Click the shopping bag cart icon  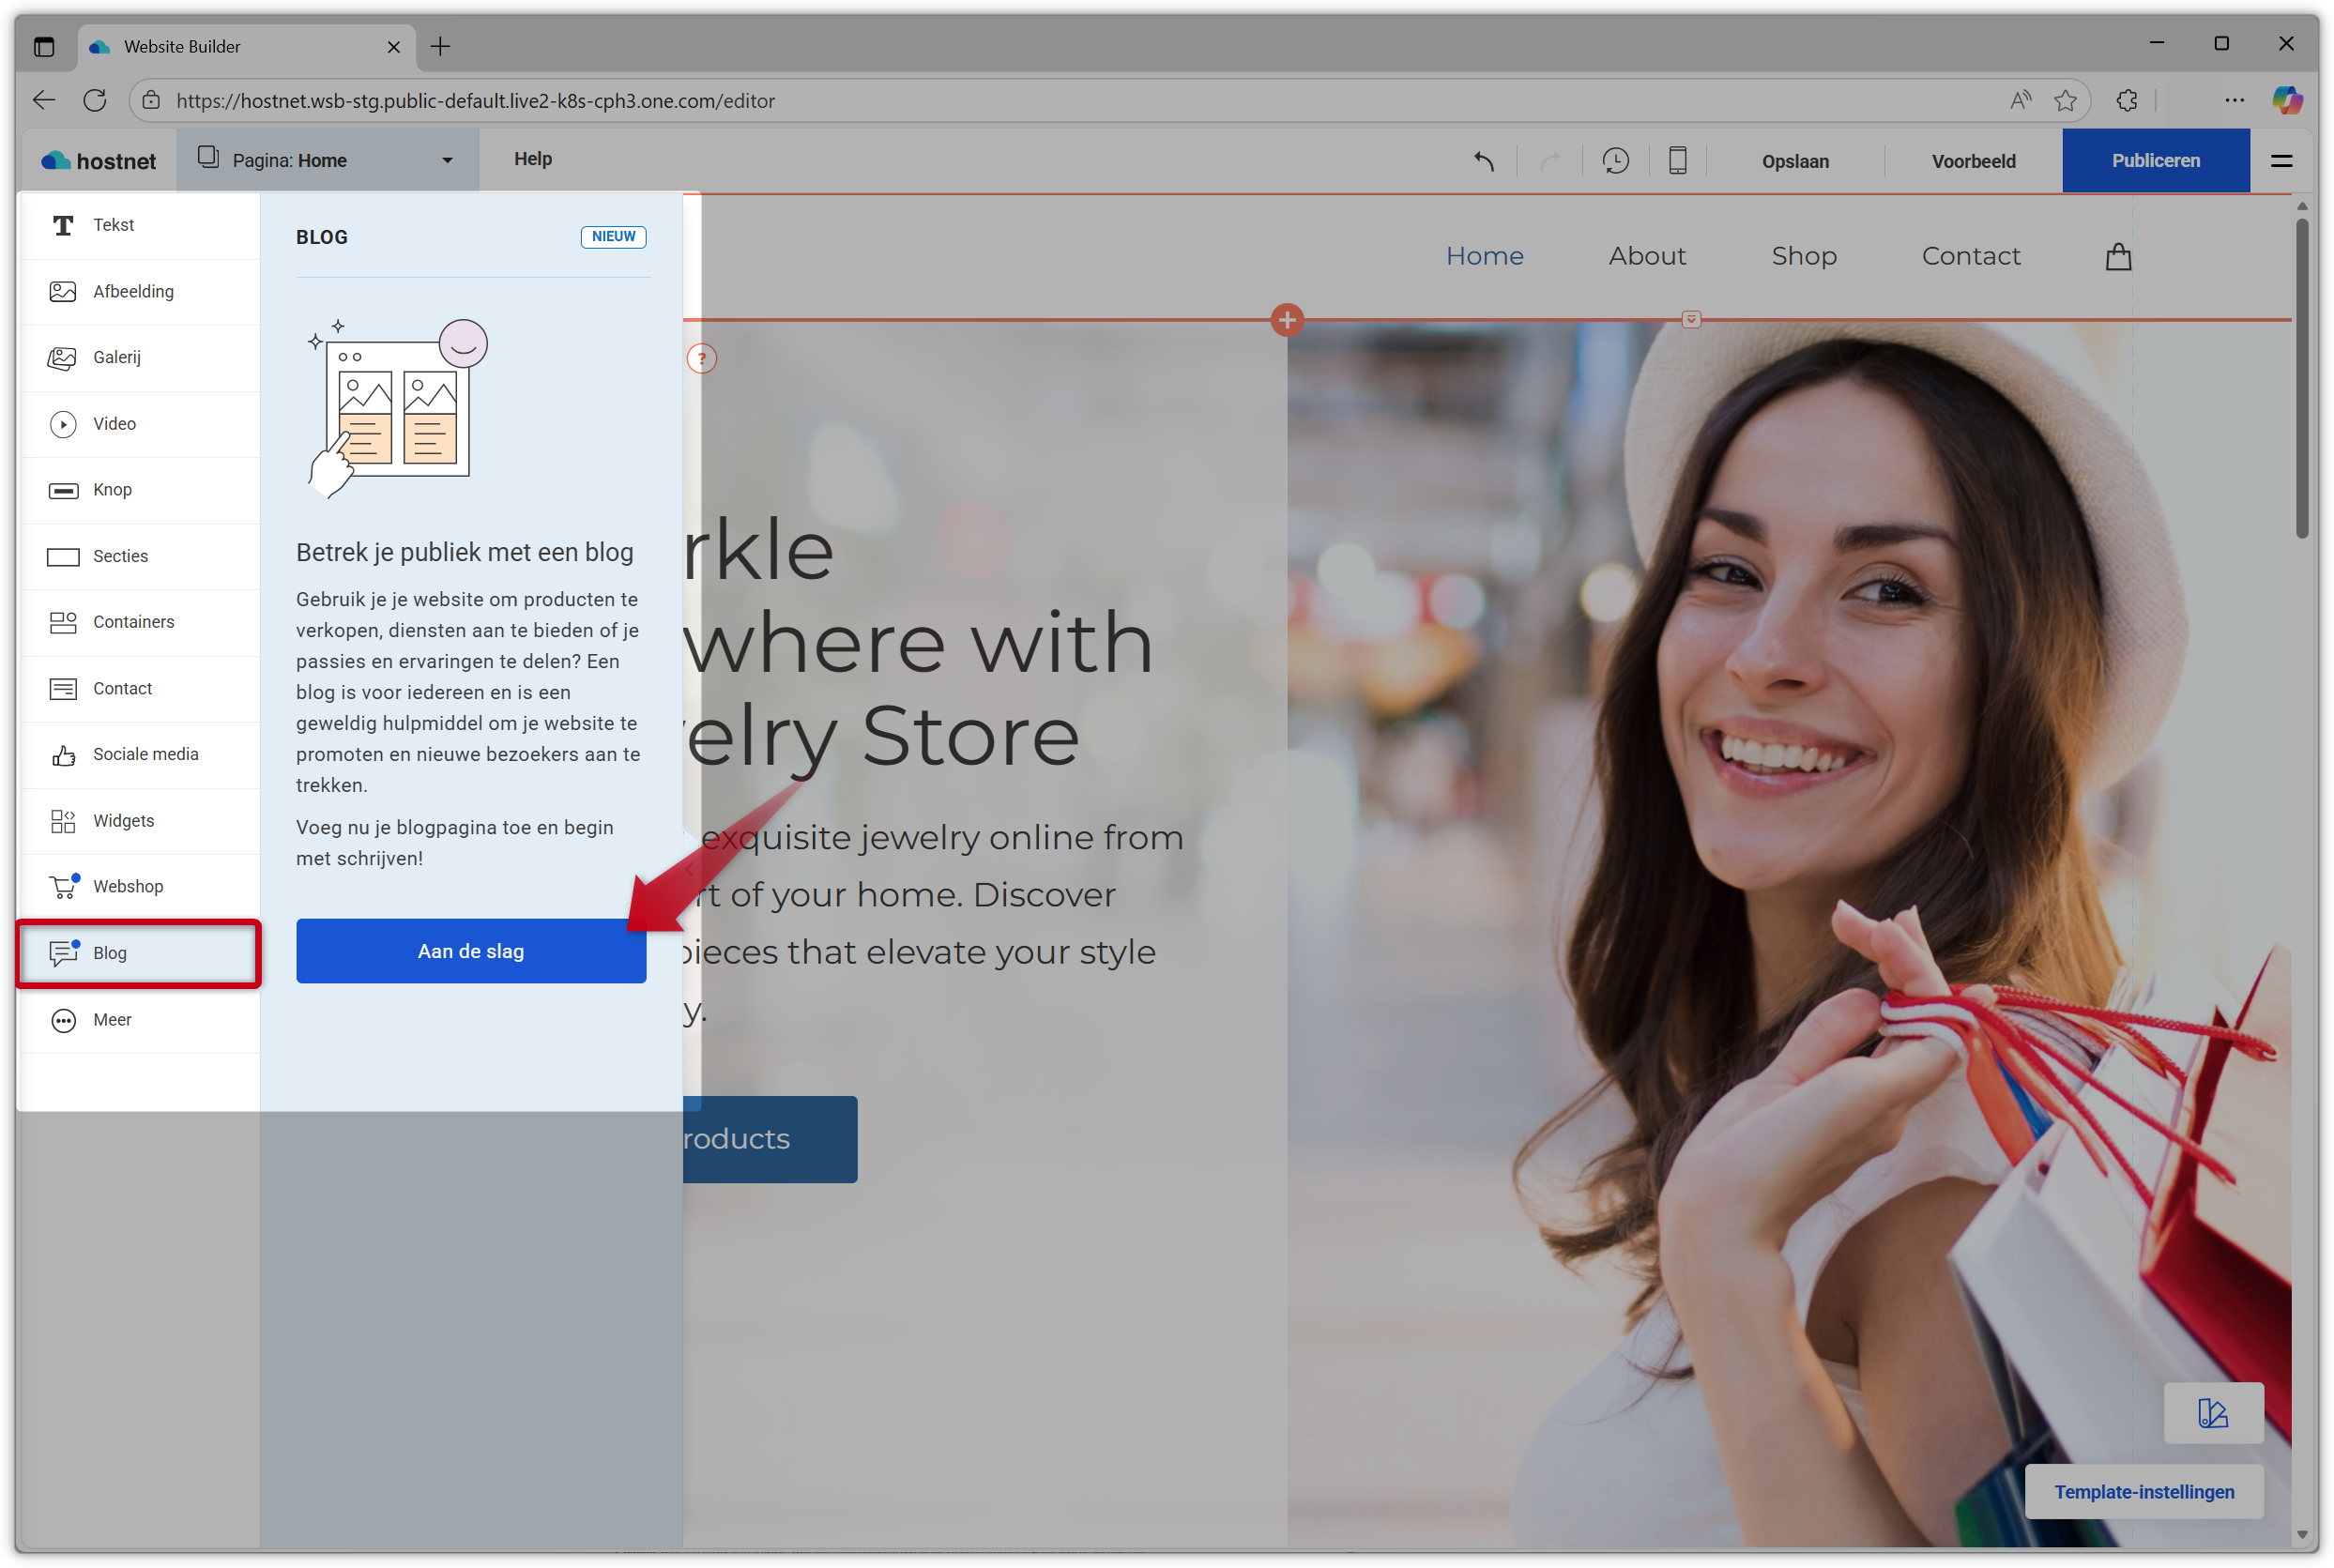click(x=2118, y=257)
